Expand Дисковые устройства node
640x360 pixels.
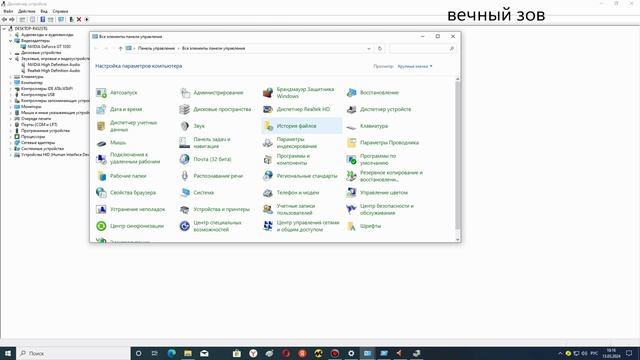click(x=11, y=53)
